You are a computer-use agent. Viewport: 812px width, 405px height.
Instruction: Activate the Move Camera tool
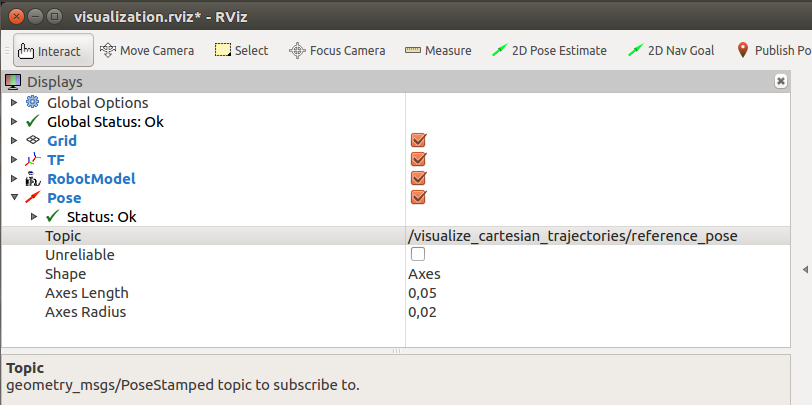tap(147, 51)
